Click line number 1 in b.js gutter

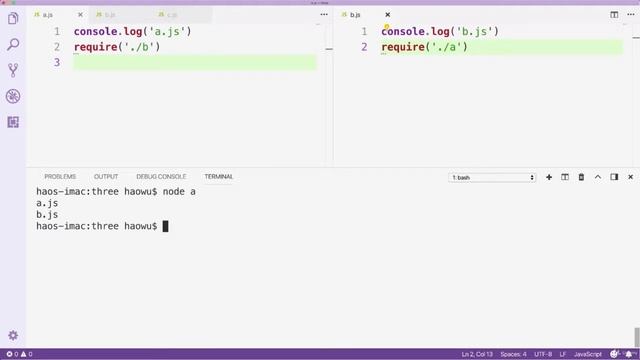click(x=364, y=31)
